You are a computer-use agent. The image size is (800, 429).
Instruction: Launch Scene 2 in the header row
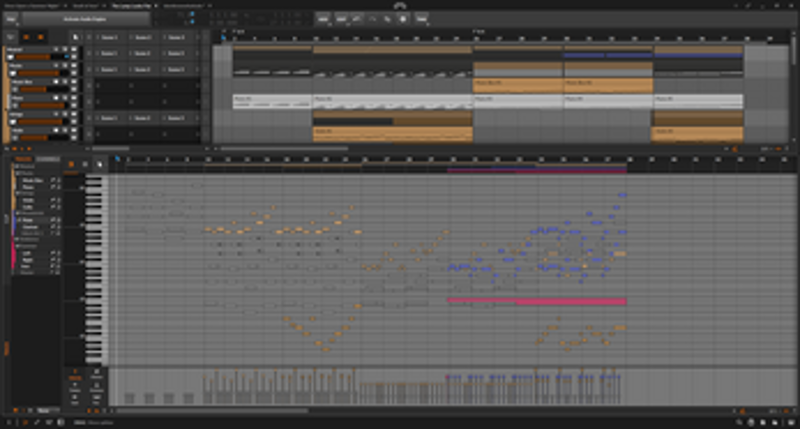click(x=143, y=37)
